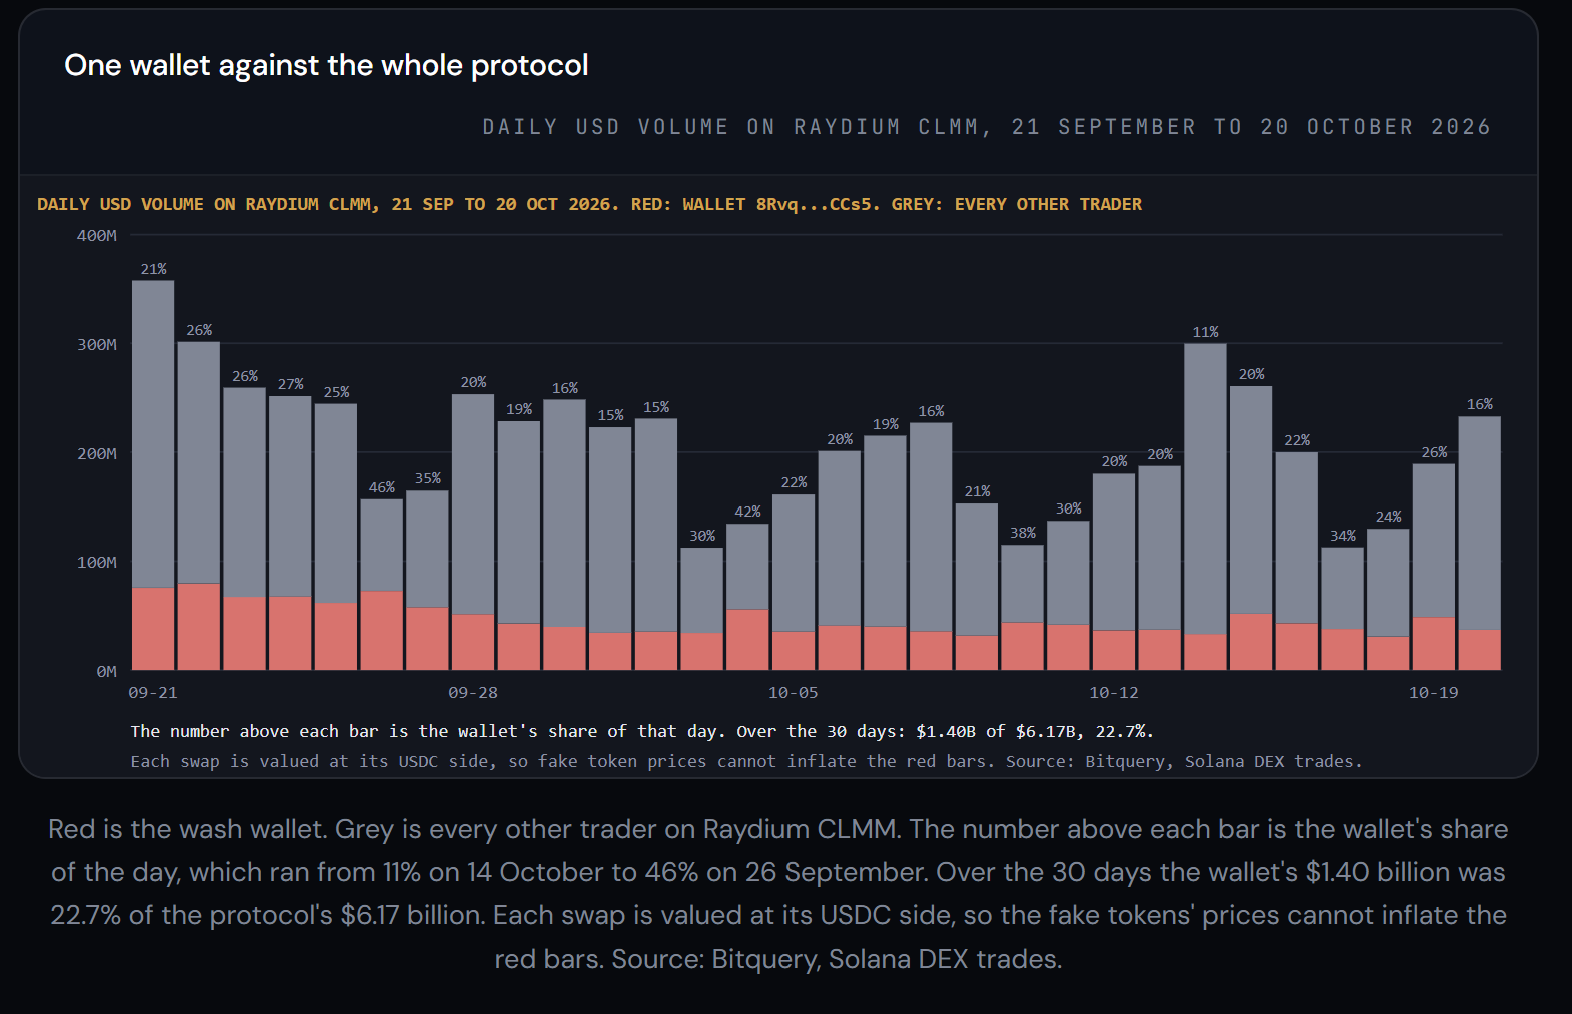Viewport: 1572px width, 1014px height.
Task: Select the red segment of the 46% bar
Action: coord(382,631)
